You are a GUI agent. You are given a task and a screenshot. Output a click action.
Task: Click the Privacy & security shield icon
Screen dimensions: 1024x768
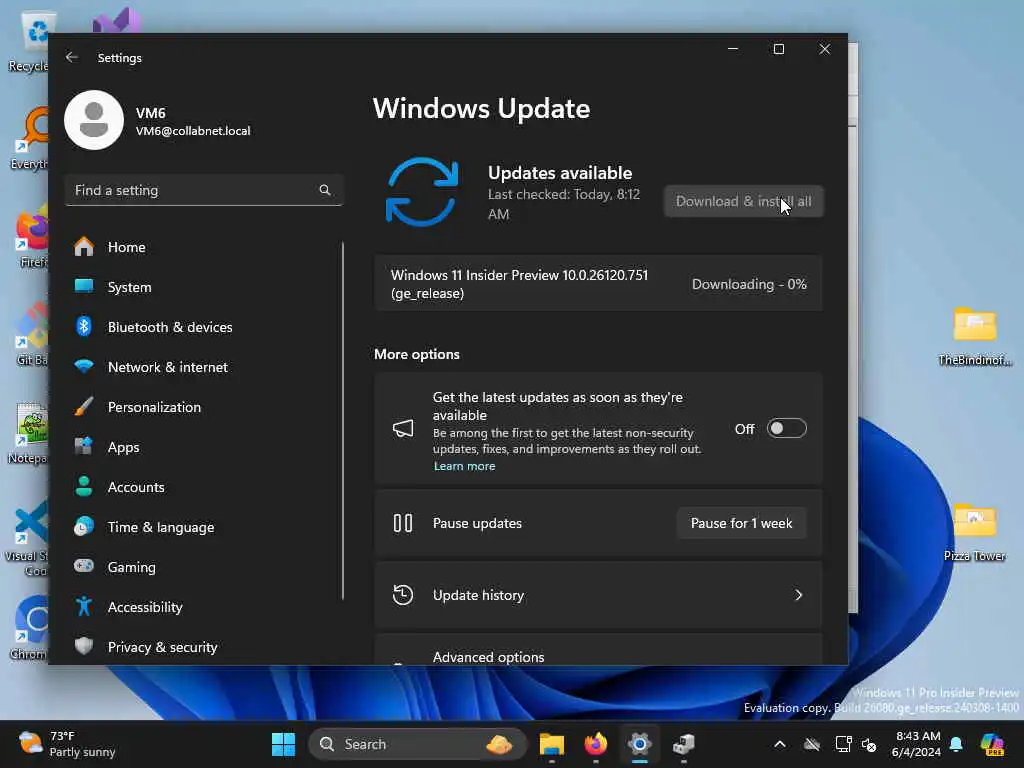(x=84, y=647)
